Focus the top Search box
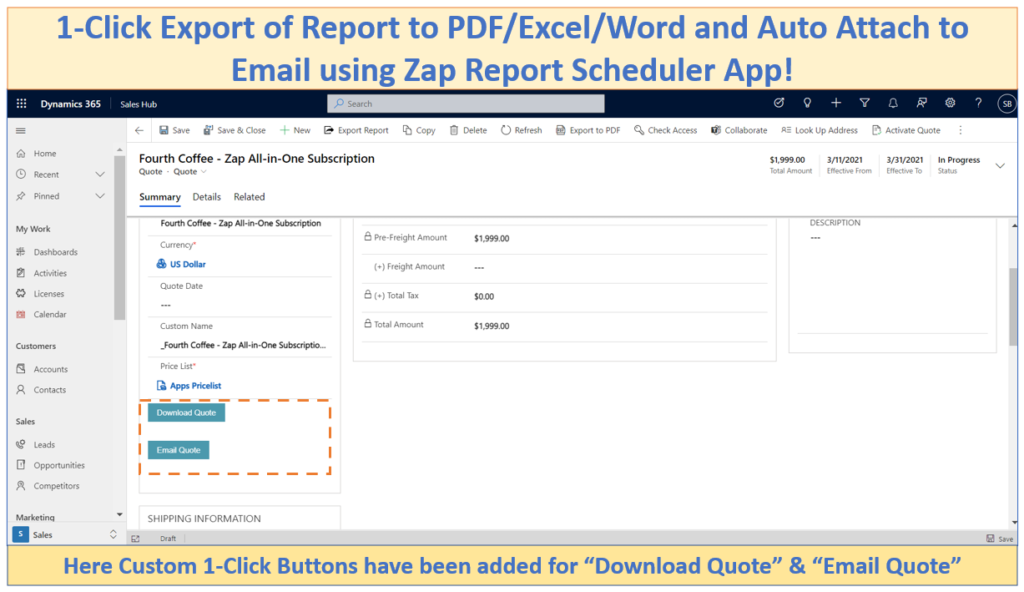Viewport: 1024px width, 592px height. click(466, 103)
